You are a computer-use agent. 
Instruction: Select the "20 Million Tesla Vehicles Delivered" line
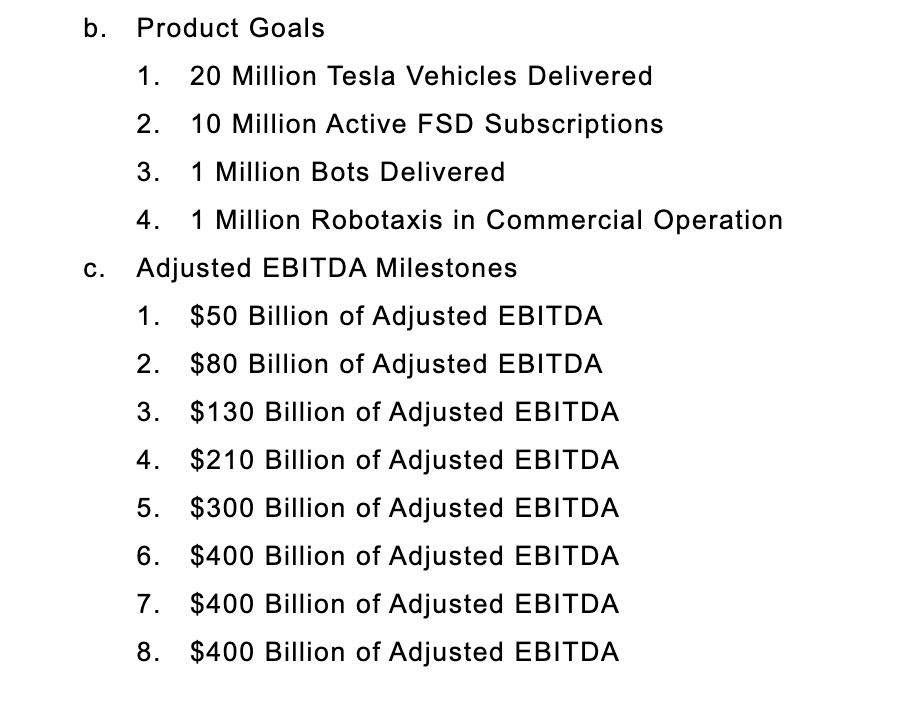(x=421, y=76)
